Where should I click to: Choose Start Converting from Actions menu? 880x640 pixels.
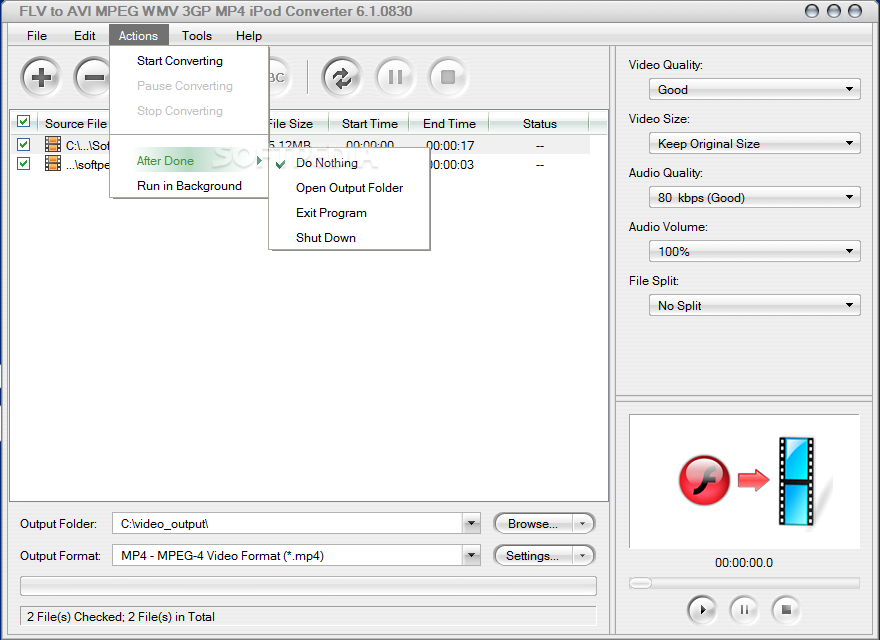coord(189,61)
